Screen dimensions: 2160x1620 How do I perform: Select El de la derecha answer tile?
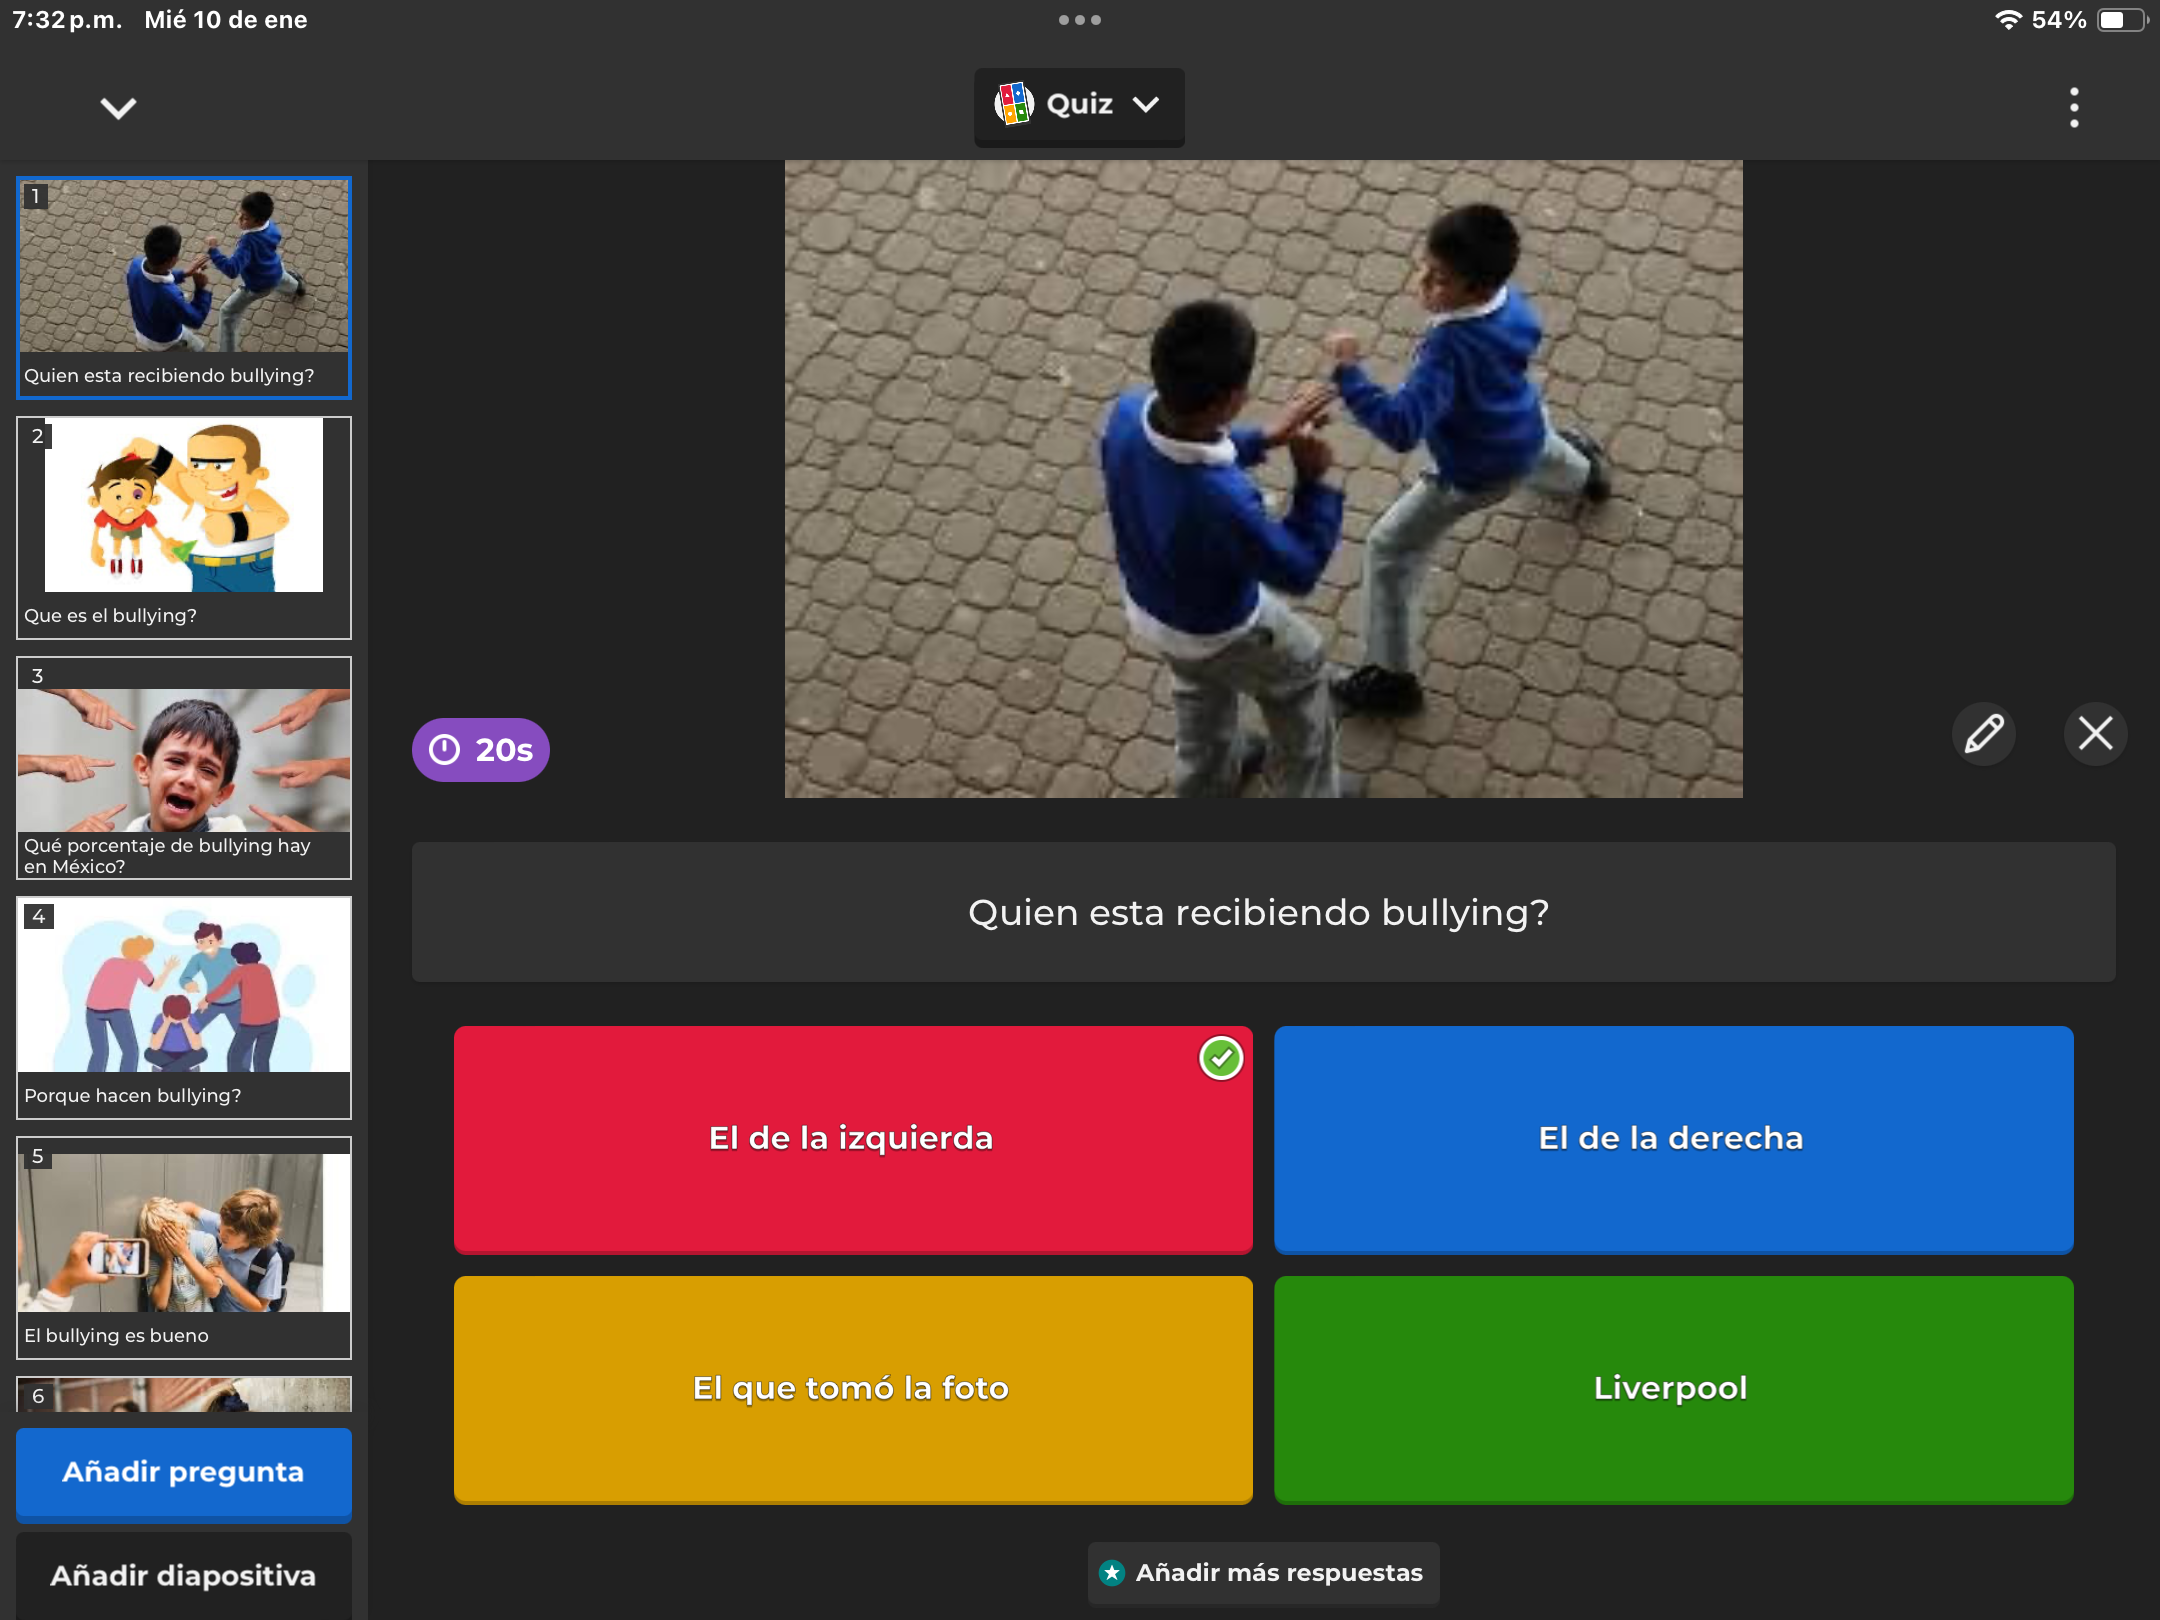tap(1673, 1138)
